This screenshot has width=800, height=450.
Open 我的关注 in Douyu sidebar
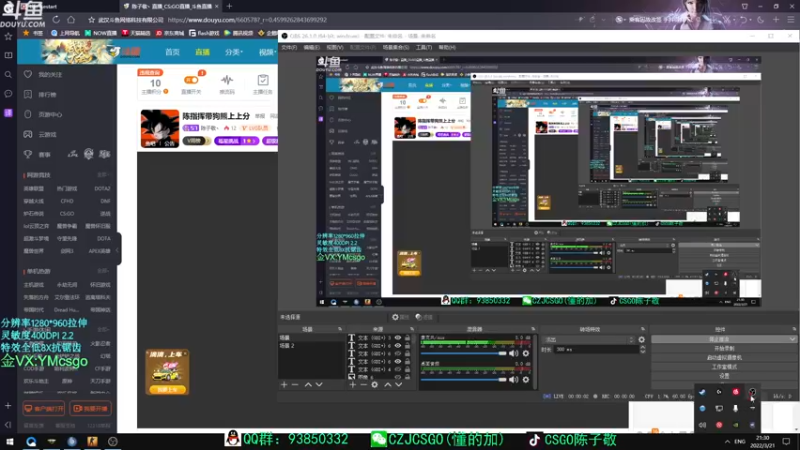coord(51,74)
